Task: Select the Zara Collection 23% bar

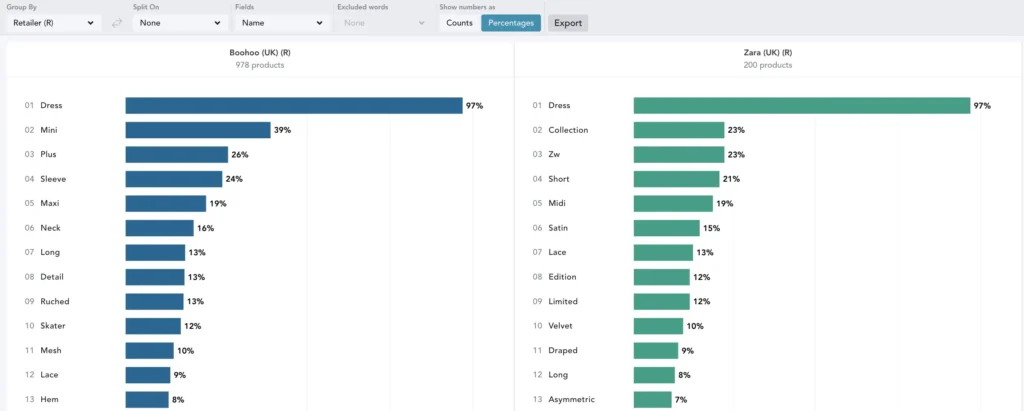Action: pos(678,130)
